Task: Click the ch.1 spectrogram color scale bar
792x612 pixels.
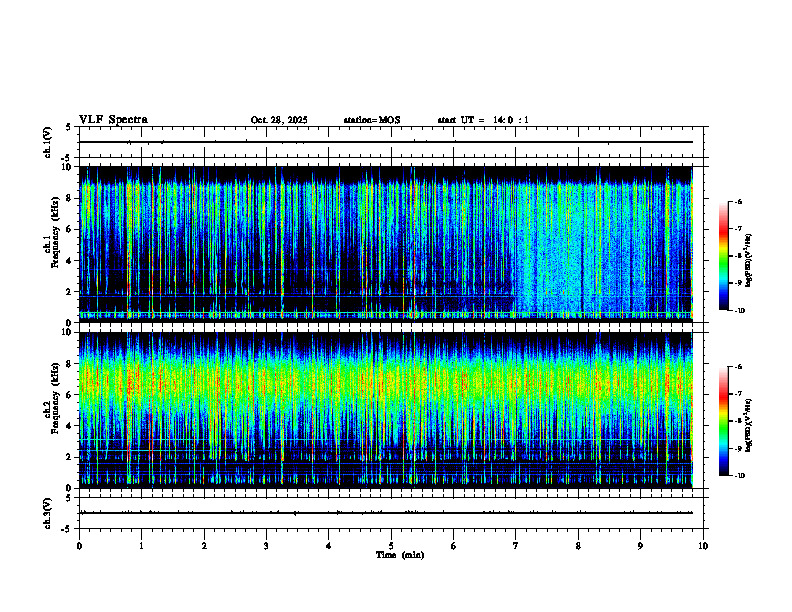Action: 723,256
